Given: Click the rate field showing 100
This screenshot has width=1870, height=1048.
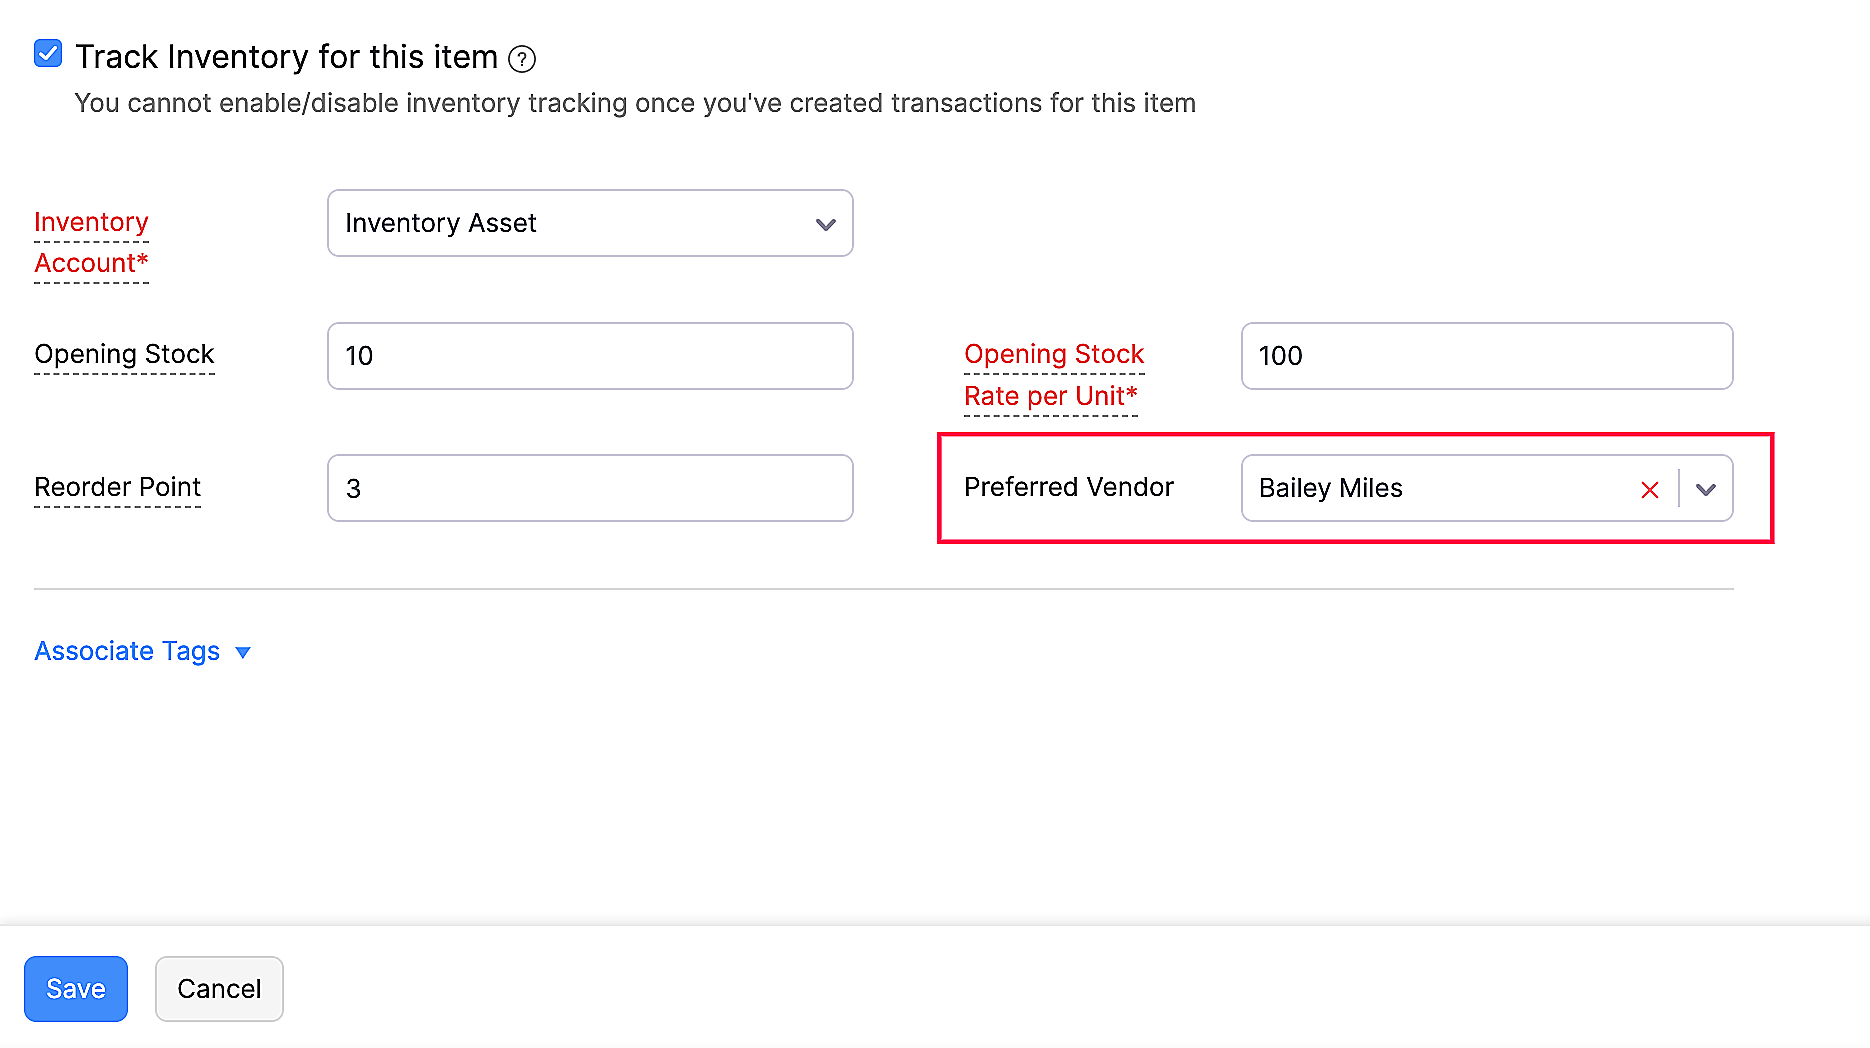Looking at the screenshot, I should pyautogui.click(x=1487, y=356).
